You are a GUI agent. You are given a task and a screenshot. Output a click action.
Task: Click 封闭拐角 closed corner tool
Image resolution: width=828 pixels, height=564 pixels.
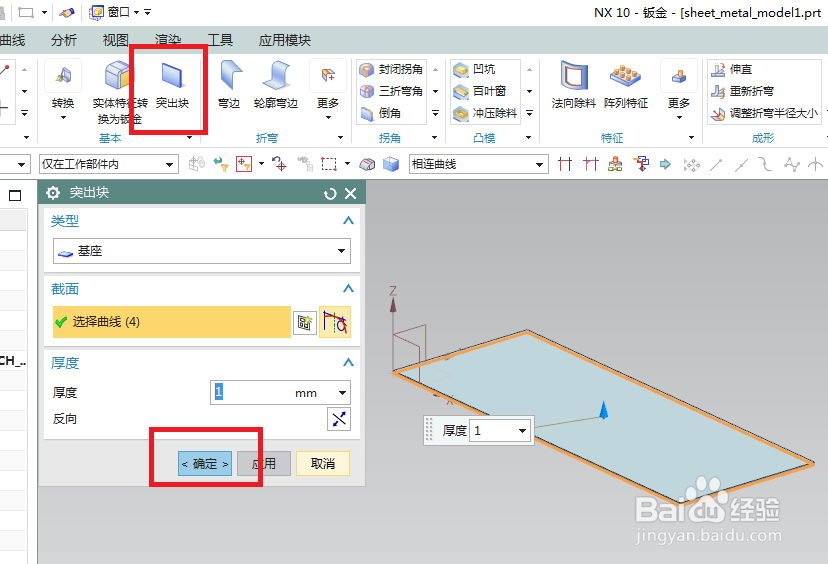[x=391, y=69]
